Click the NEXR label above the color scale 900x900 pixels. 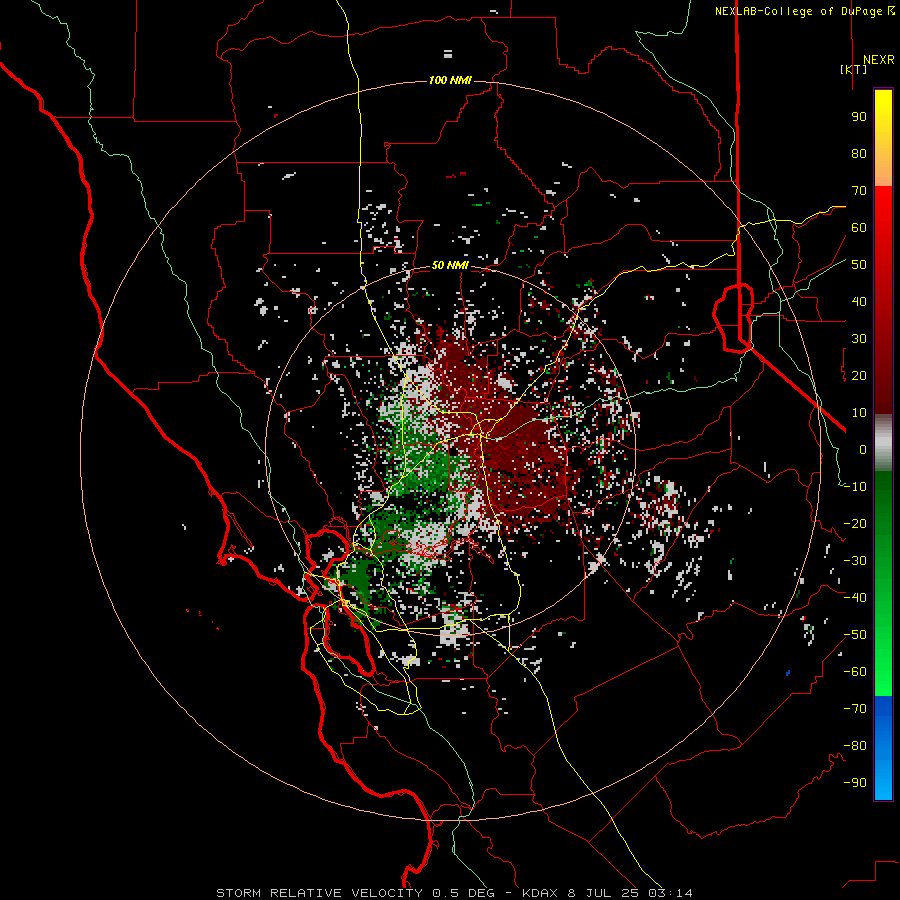[x=878, y=60]
